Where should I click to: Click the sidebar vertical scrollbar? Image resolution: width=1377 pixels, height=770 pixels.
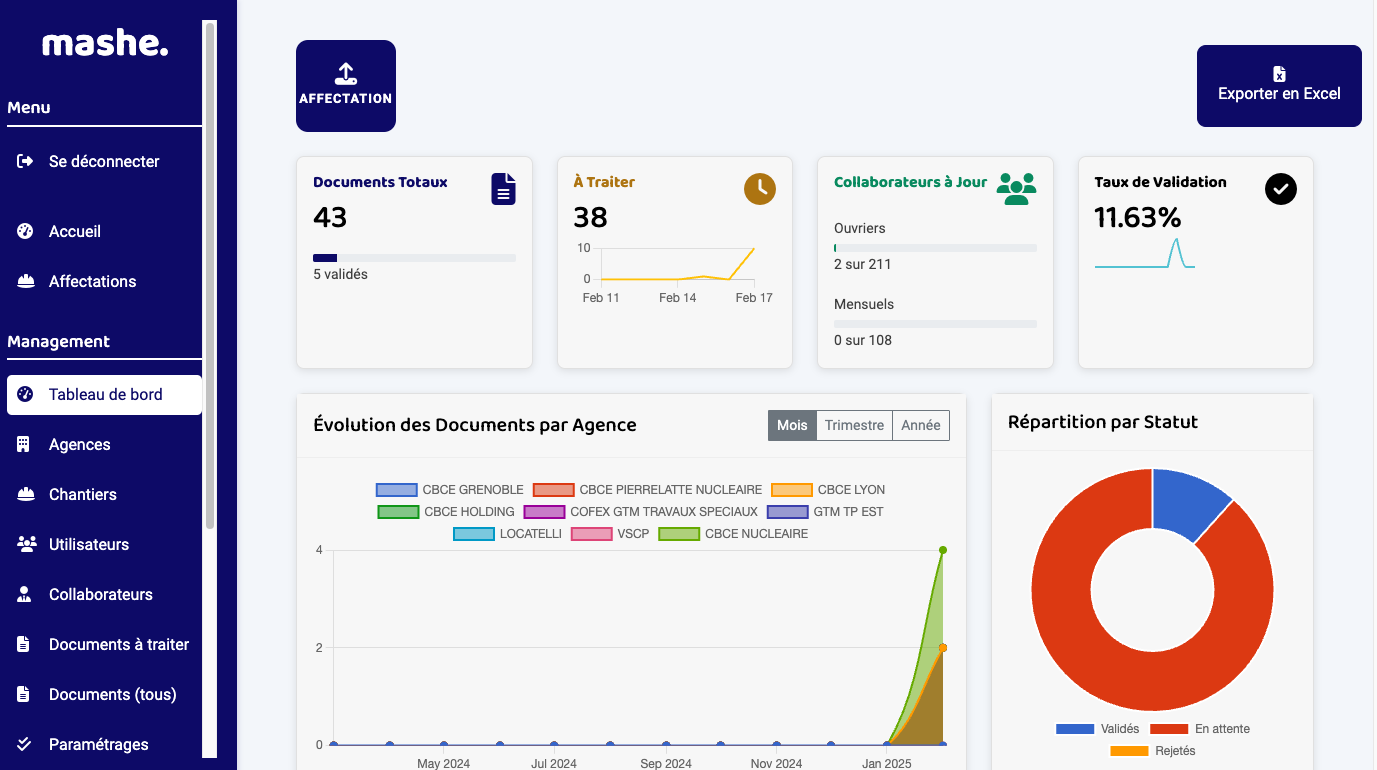click(210, 275)
